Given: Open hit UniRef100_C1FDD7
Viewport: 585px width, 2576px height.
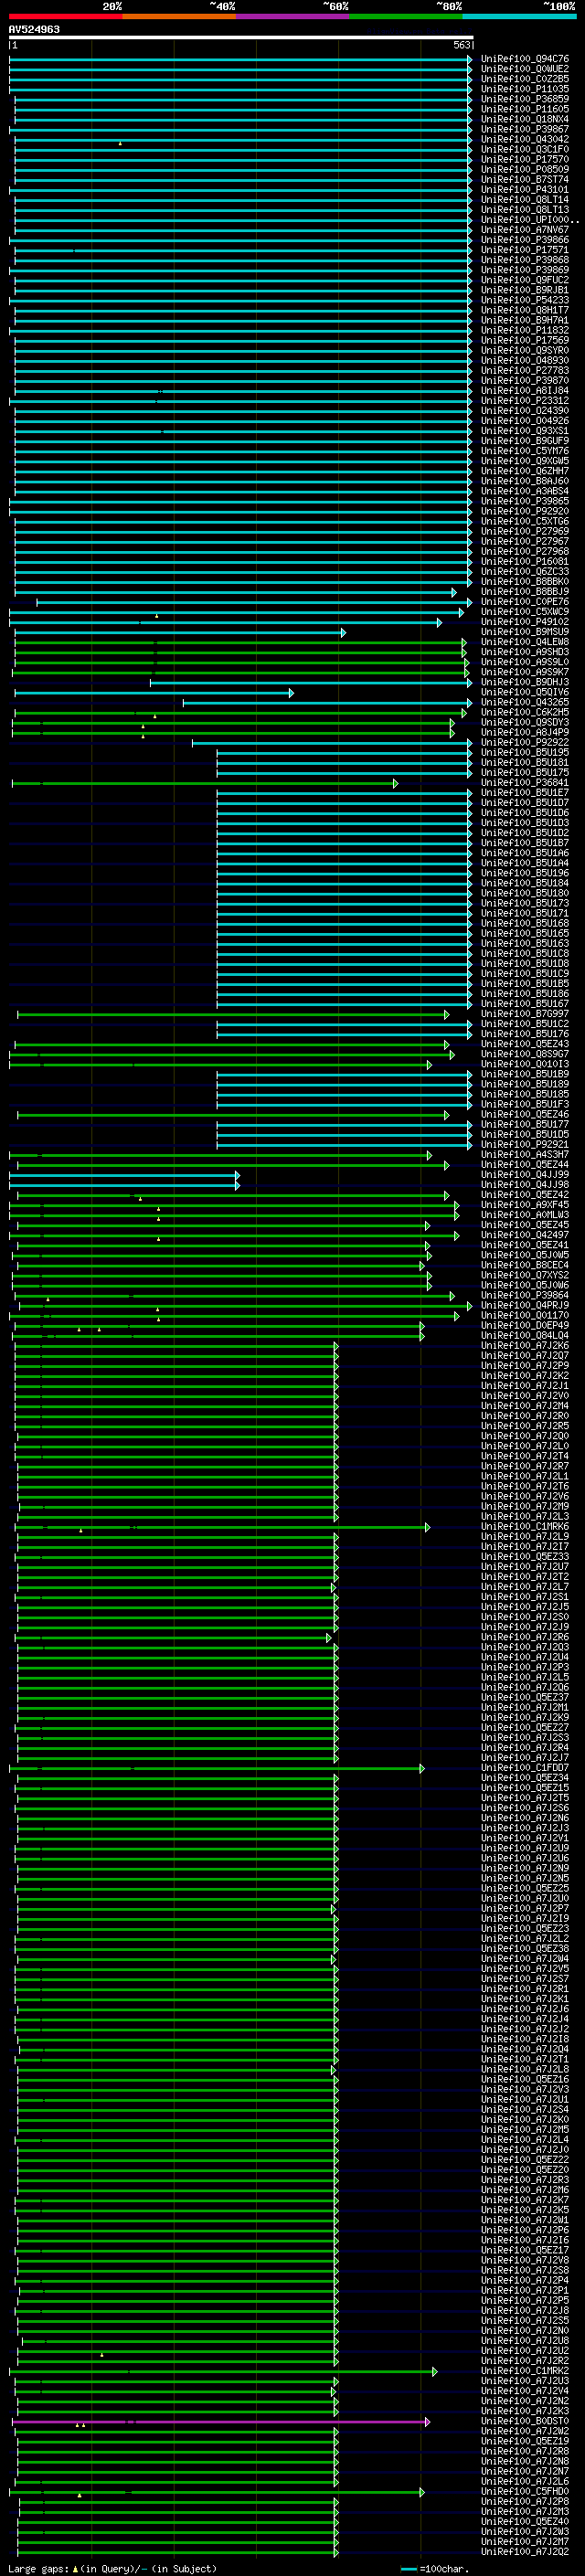Looking at the screenshot, I should pyautogui.click(x=525, y=1768).
